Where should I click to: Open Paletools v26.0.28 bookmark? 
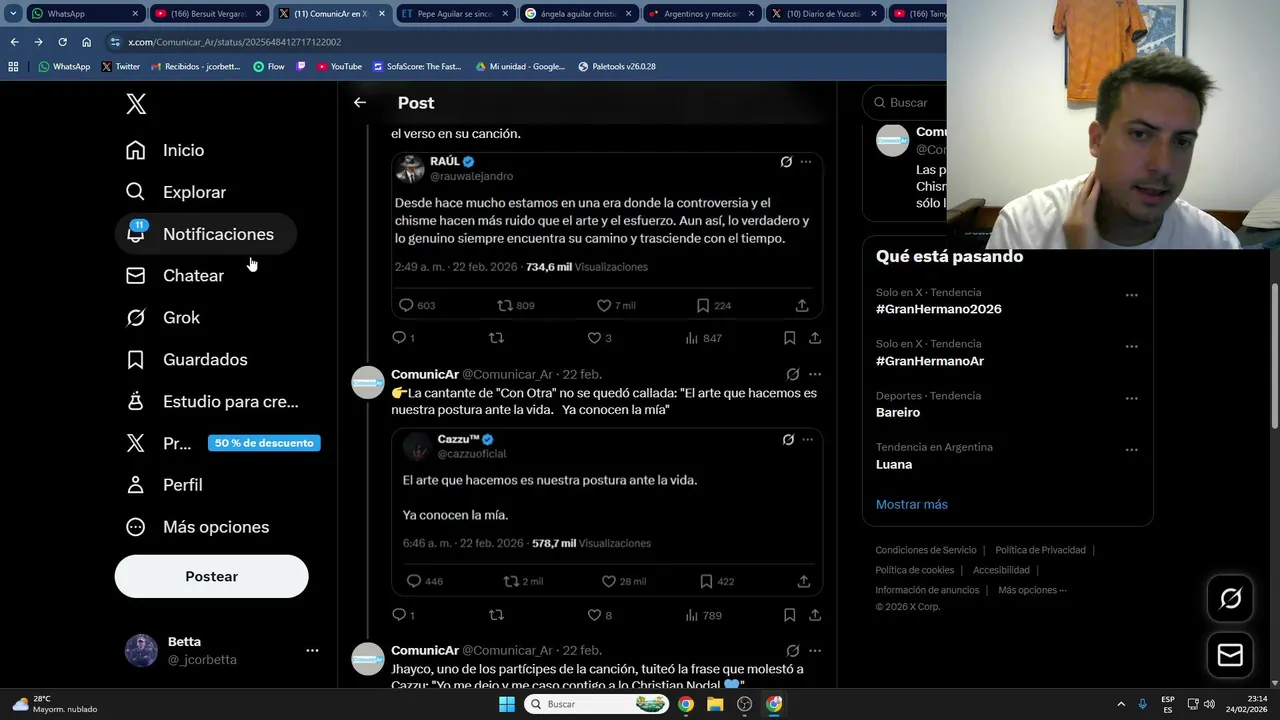617,66
